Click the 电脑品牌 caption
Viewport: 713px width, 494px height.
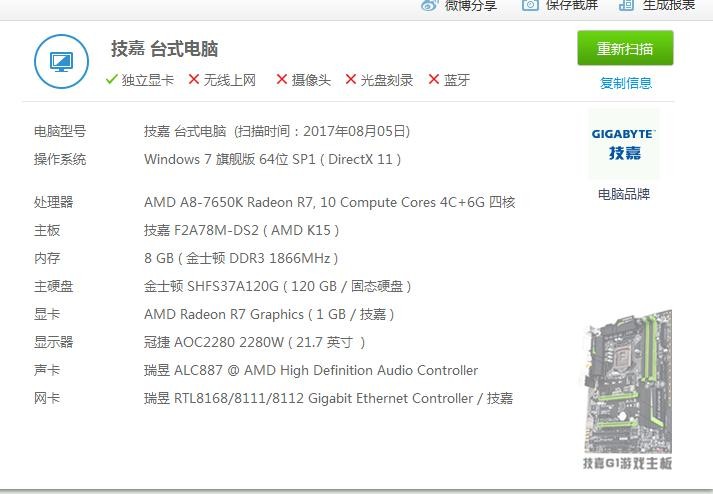tap(624, 194)
